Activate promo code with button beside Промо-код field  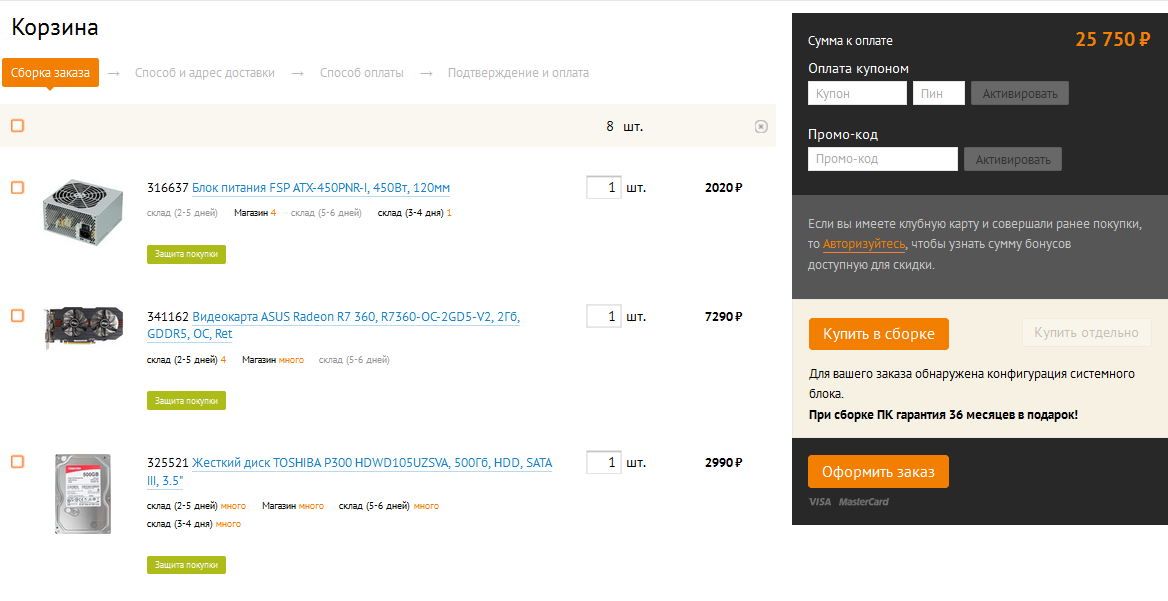[1013, 159]
